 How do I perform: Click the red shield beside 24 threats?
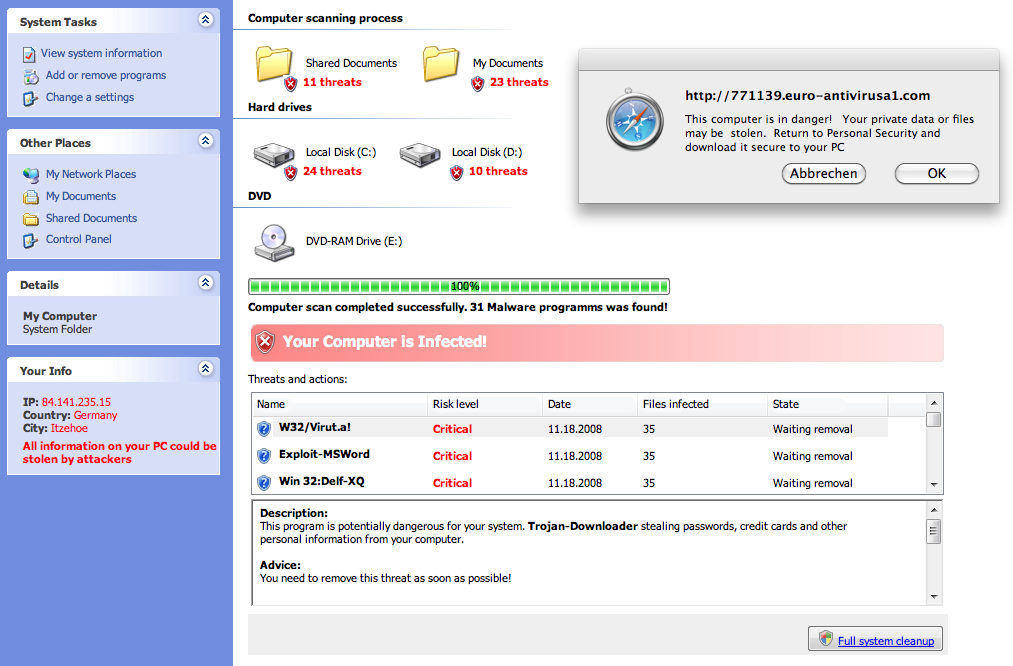tap(291, 172)
